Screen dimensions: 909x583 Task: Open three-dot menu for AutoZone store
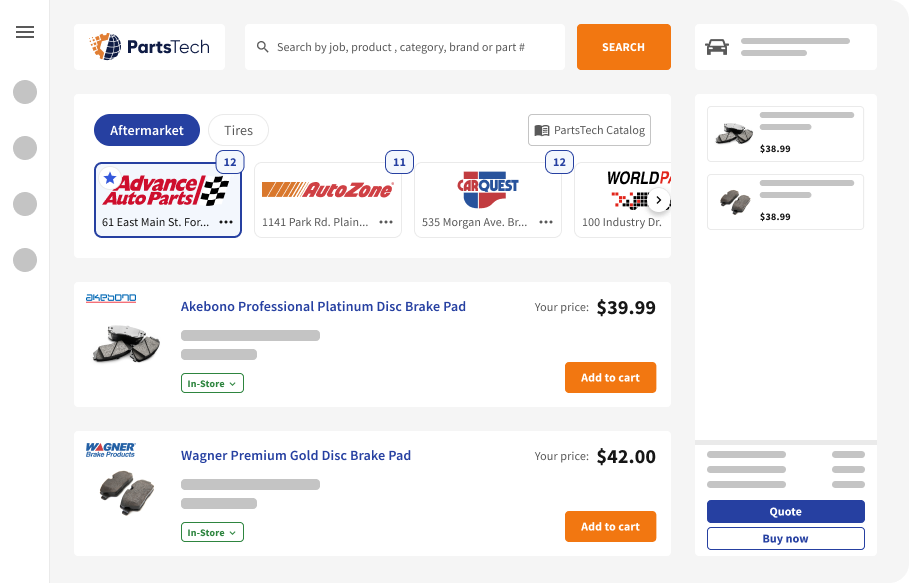[x=386, y=222]
